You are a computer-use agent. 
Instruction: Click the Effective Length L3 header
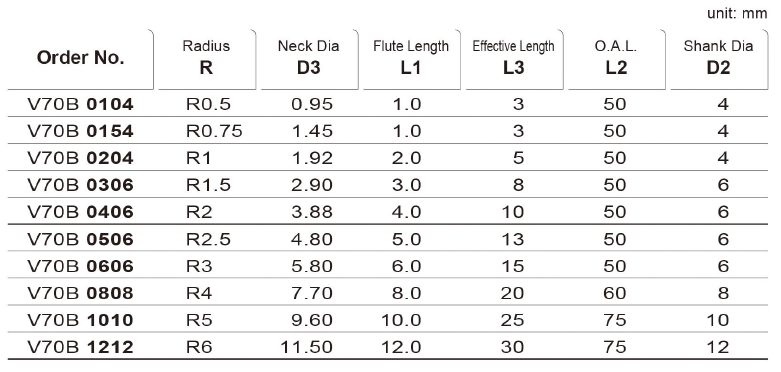tap(514, 58)
